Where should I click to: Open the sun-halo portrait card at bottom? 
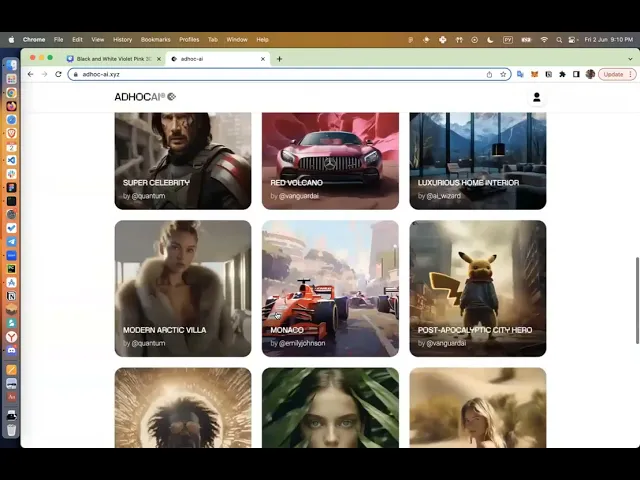tap(183, 408)
